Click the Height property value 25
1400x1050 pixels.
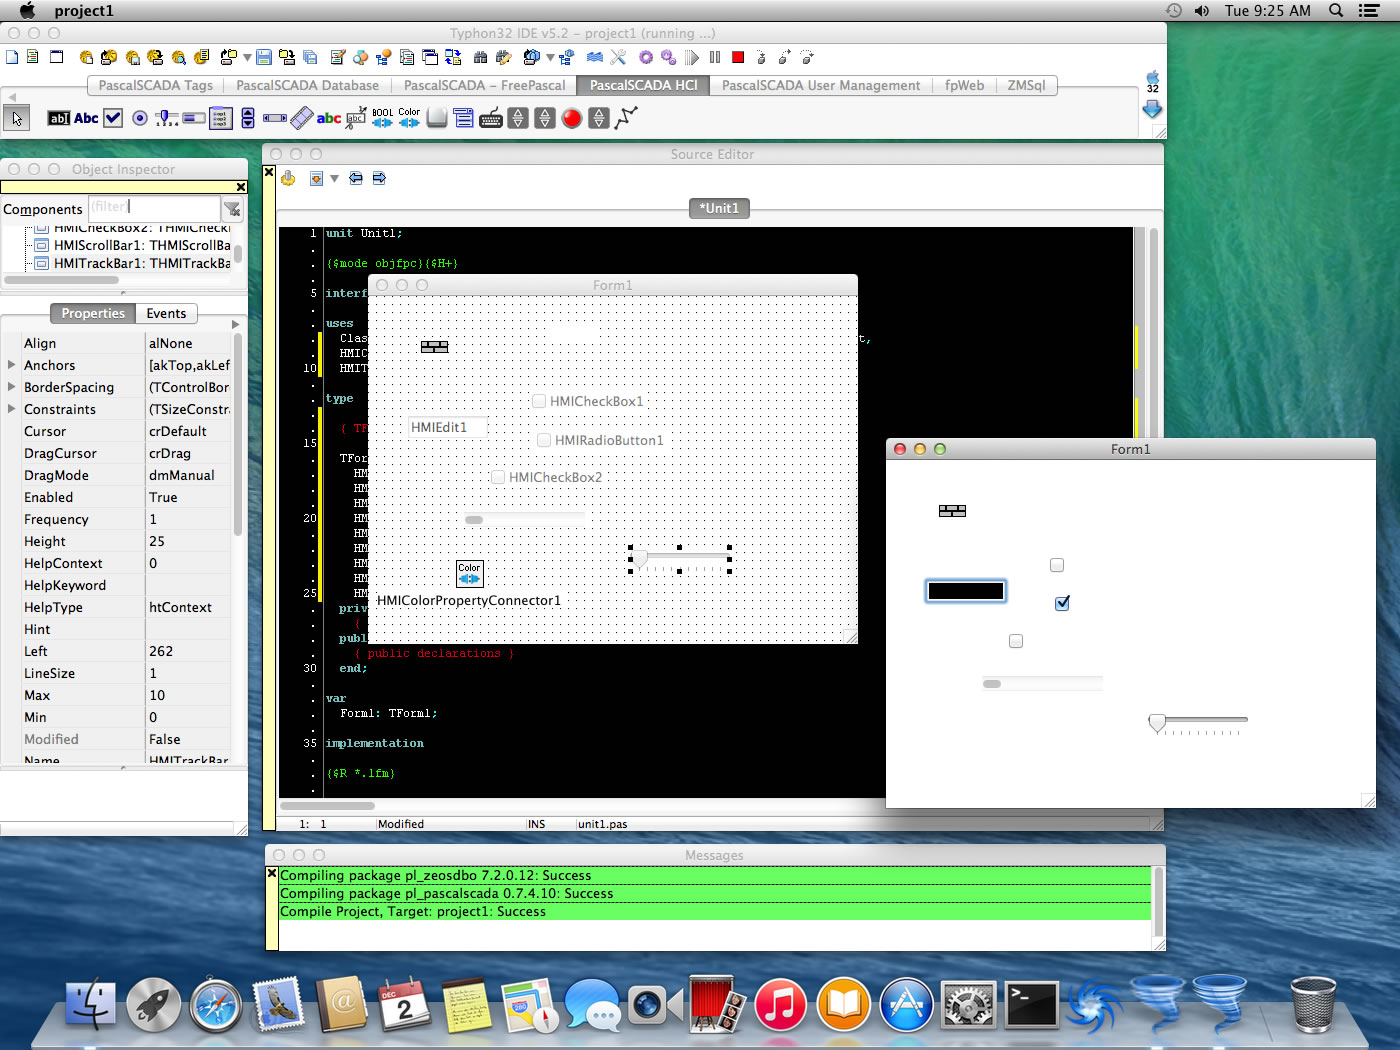click(188, 541)
